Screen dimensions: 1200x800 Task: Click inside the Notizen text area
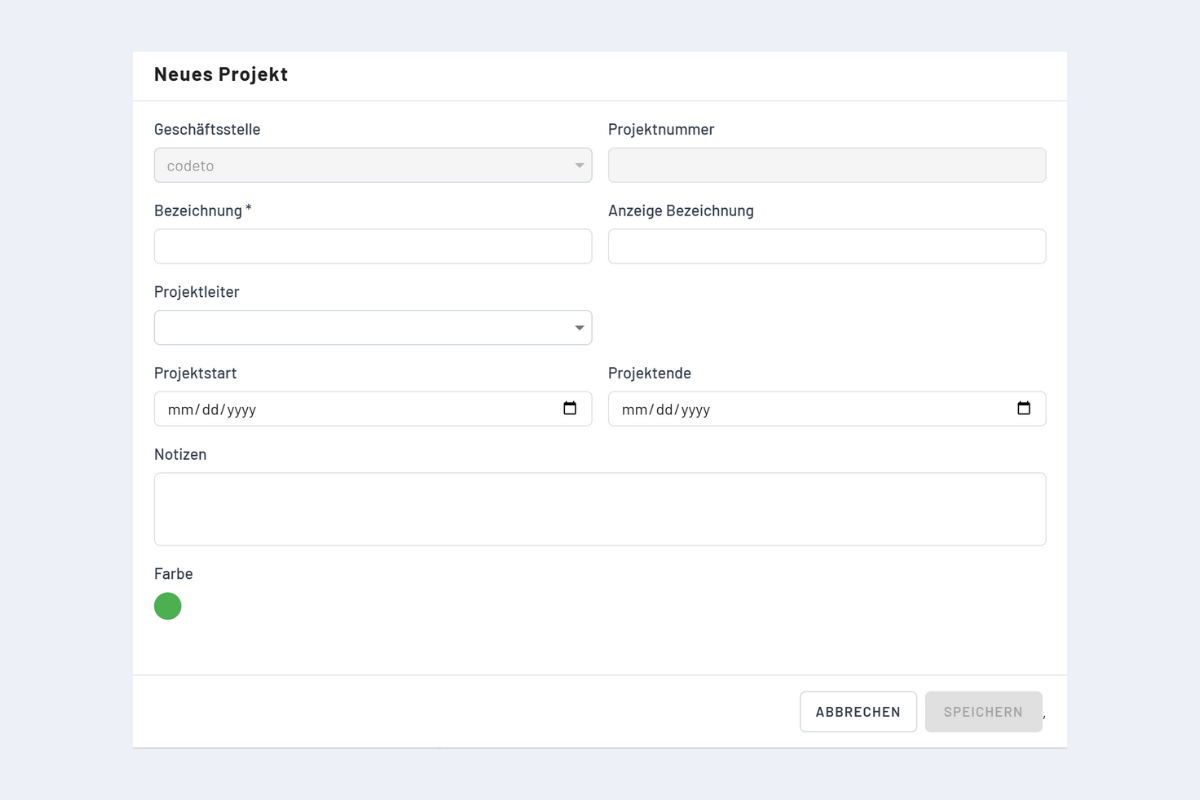pos(600,508)
